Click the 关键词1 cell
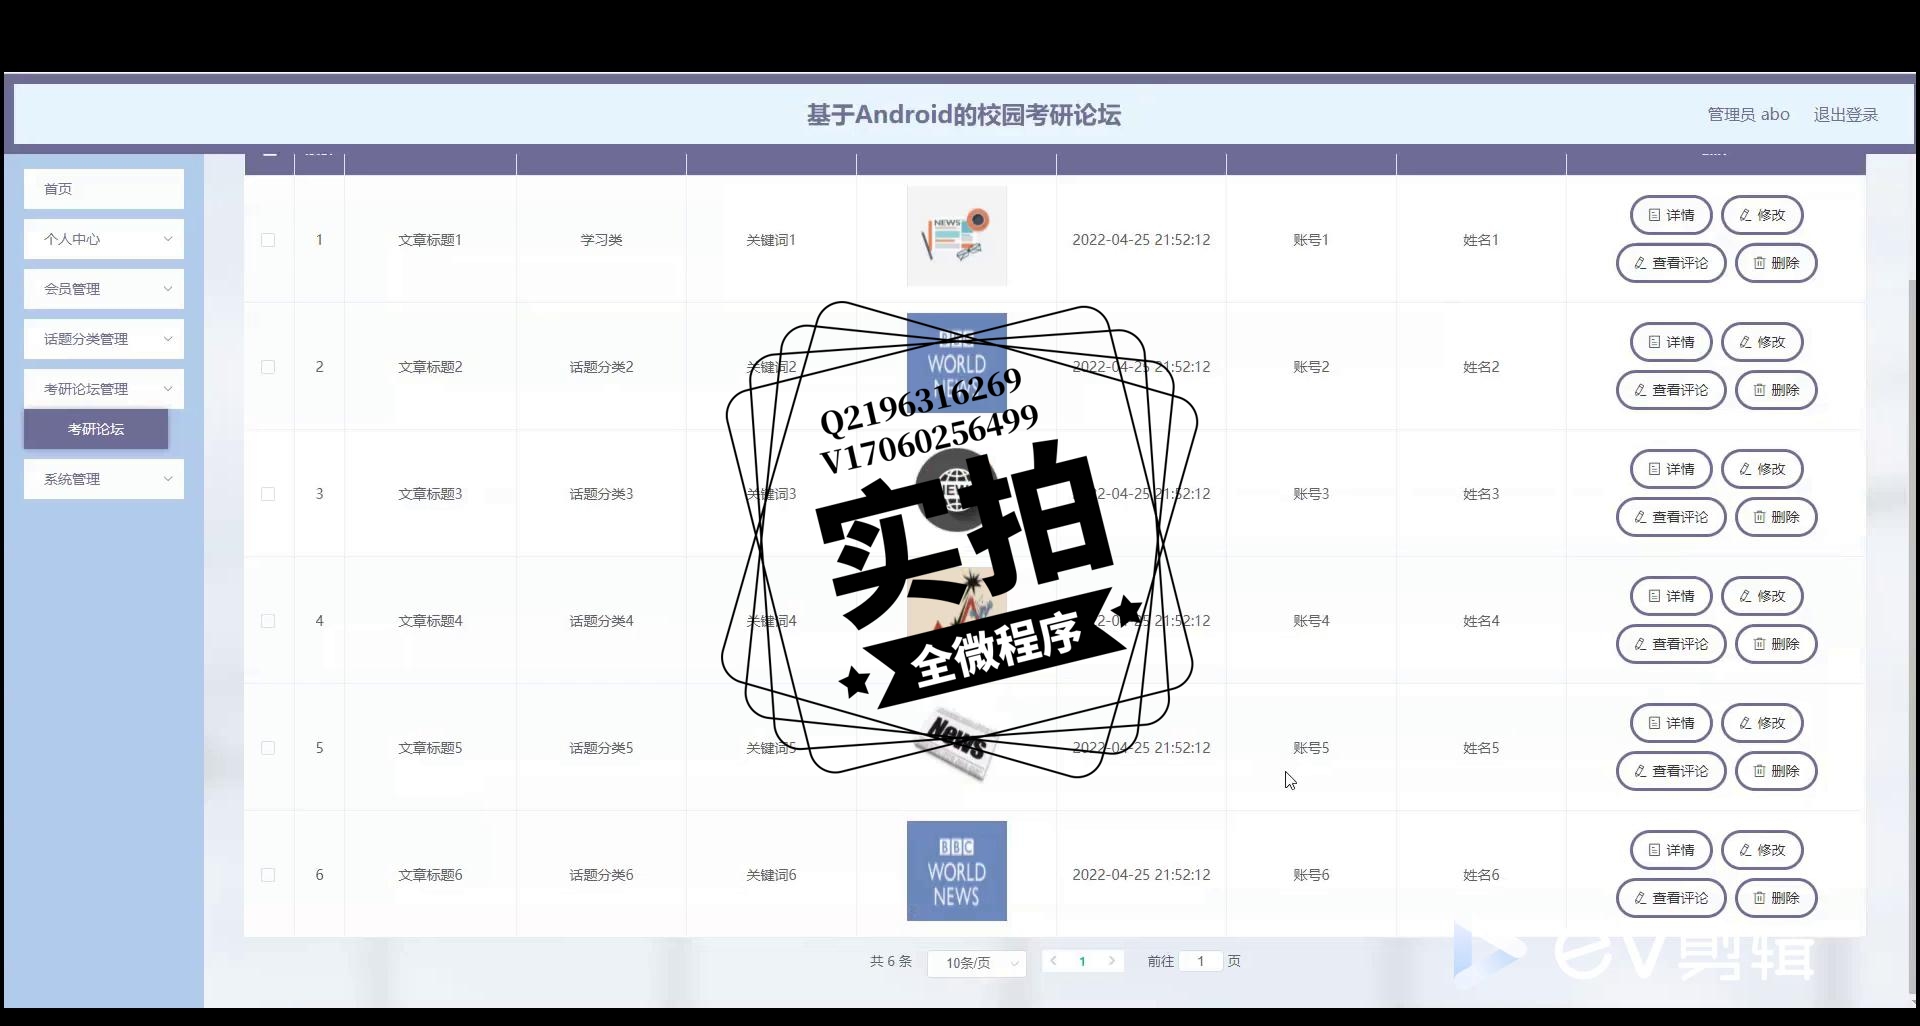Screen dimensions: 1920x1026 click(771, 240)
